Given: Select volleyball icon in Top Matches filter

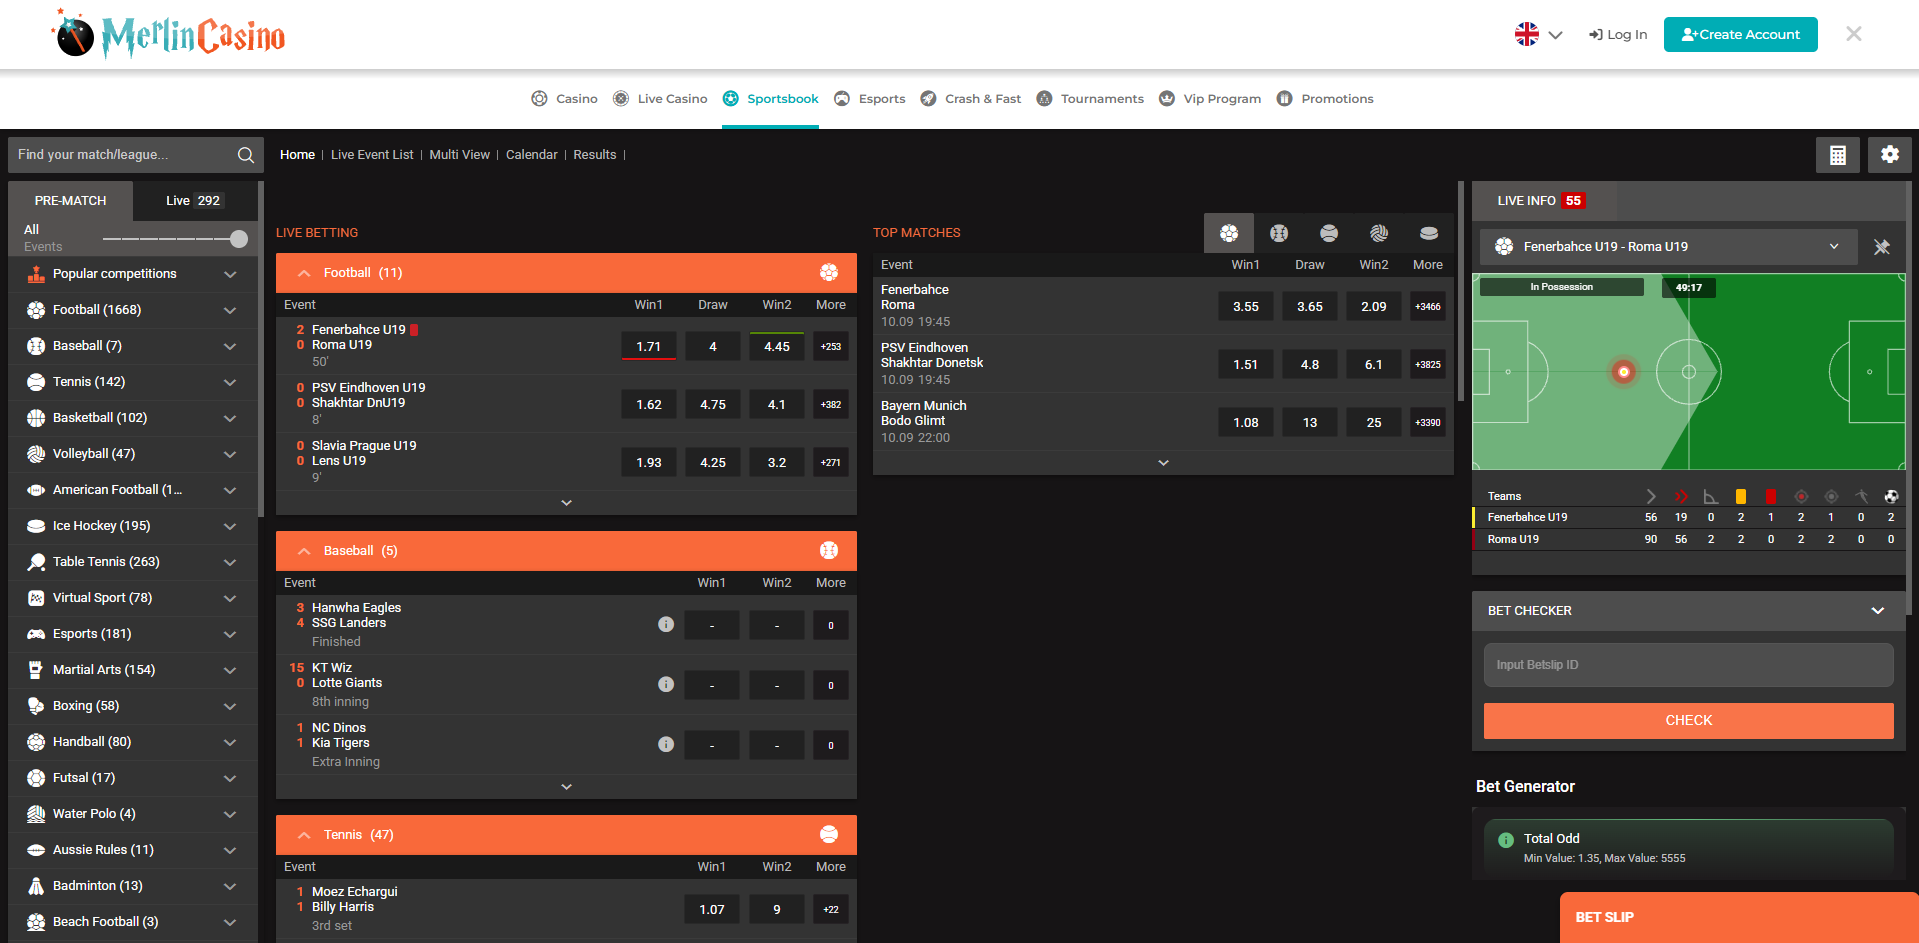Looking at the screenshot, I should pyautogui.click(x=1379, y=233).
